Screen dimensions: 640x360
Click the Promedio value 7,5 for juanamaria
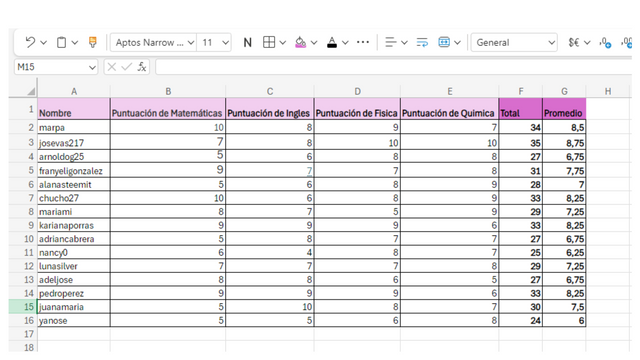pyautogui.click(x=564, y=307)
